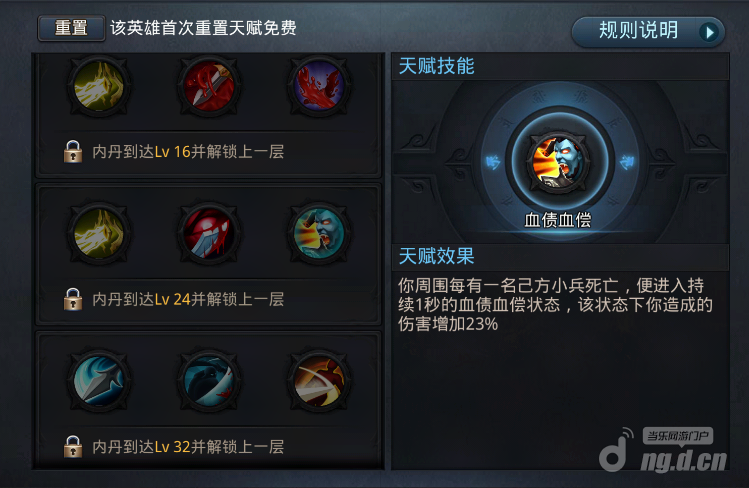The image size is (749, 488).
Task: Click the lock icon beside Lv 16 requirement
Action: click(73, 151)
